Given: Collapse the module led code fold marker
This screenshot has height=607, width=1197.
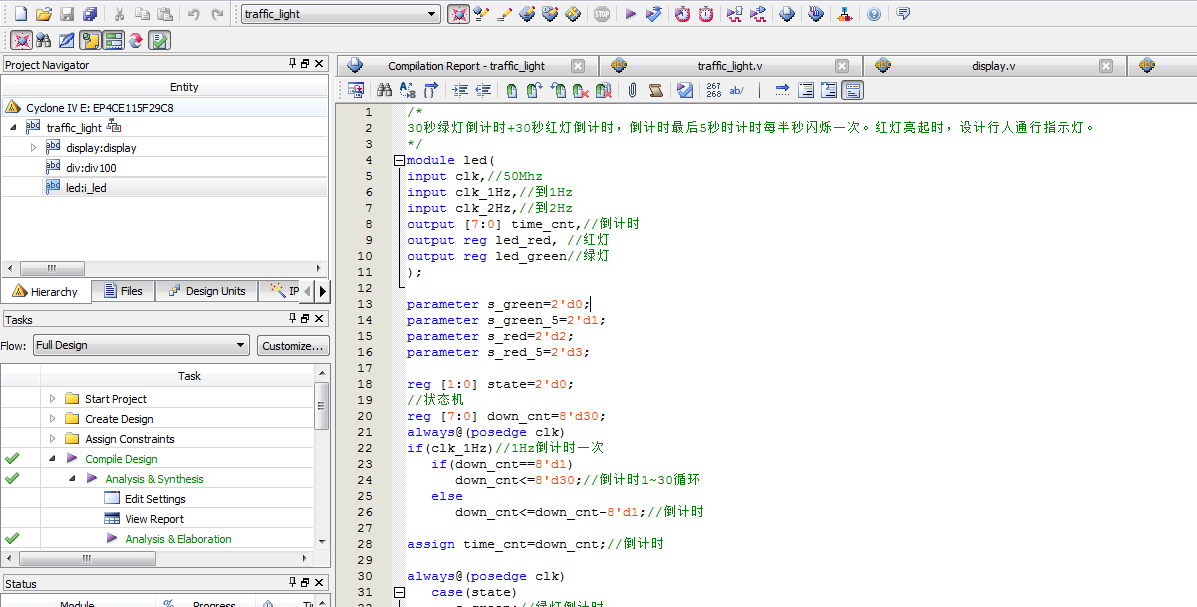Looking at the screenshot, I should pyautogui.click(x=400, y=160).
